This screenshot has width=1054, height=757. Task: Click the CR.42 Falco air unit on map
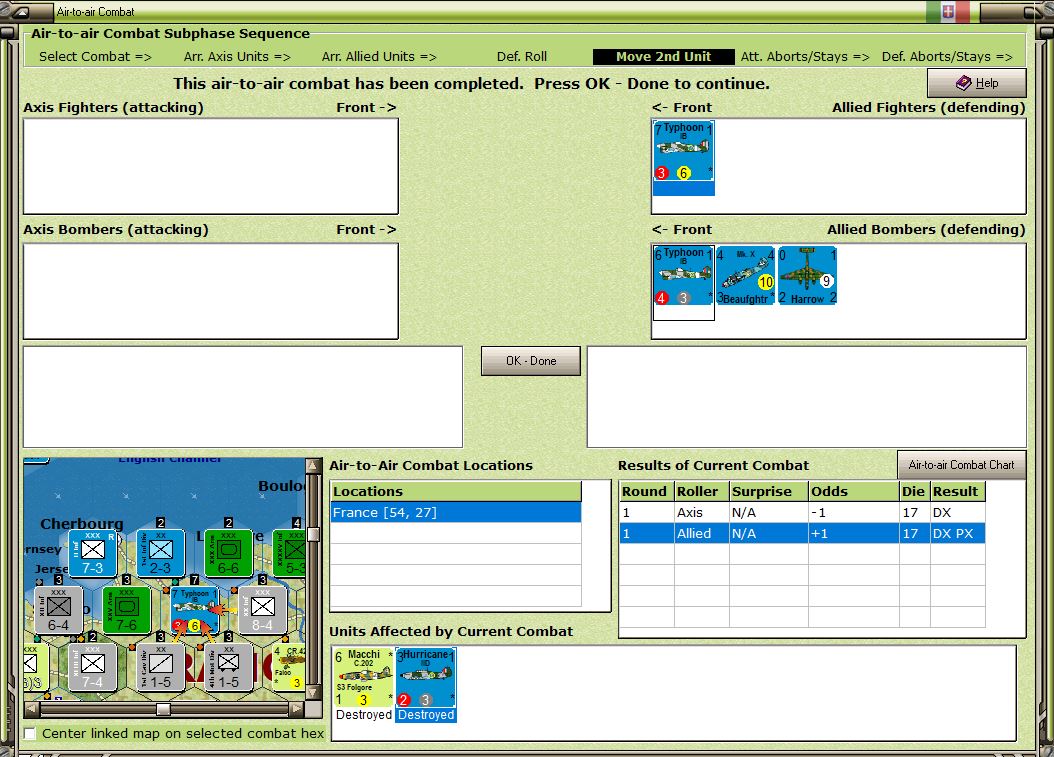pyautogui.click(x=289, y=668)
